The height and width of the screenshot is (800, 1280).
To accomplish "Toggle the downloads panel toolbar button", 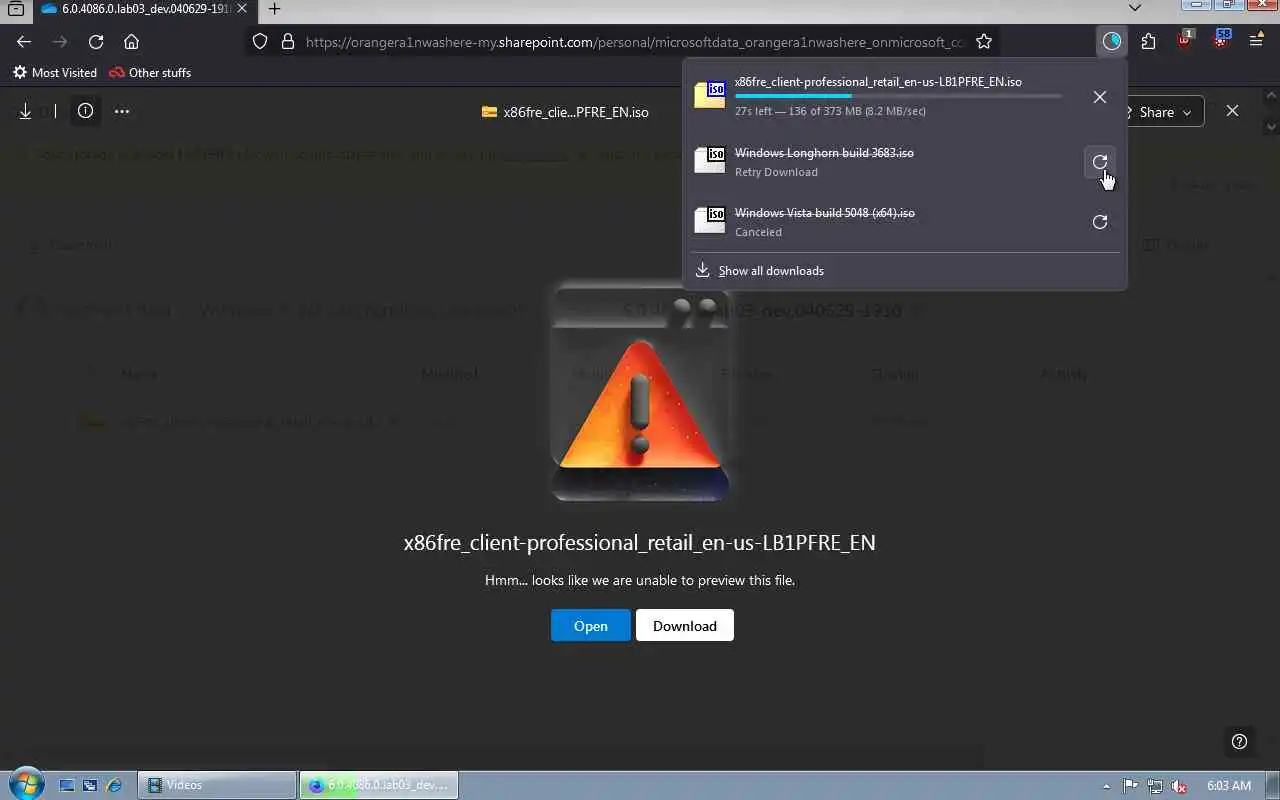I will (x=1112, y=42).
